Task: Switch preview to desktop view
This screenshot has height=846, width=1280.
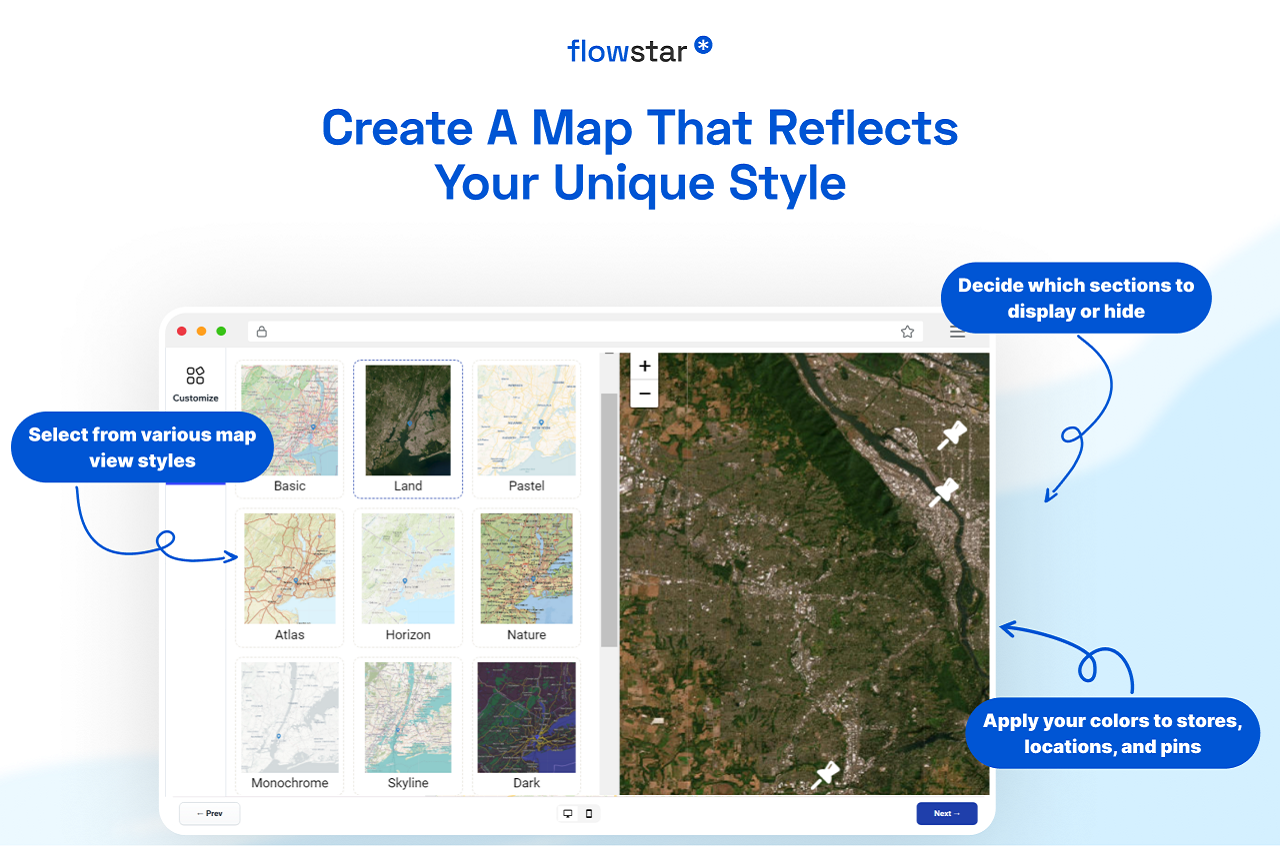Action: 567,813
